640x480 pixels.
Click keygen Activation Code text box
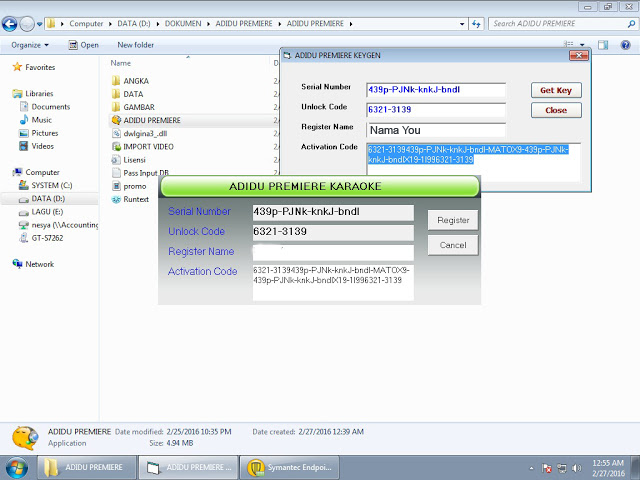(473, 162)
